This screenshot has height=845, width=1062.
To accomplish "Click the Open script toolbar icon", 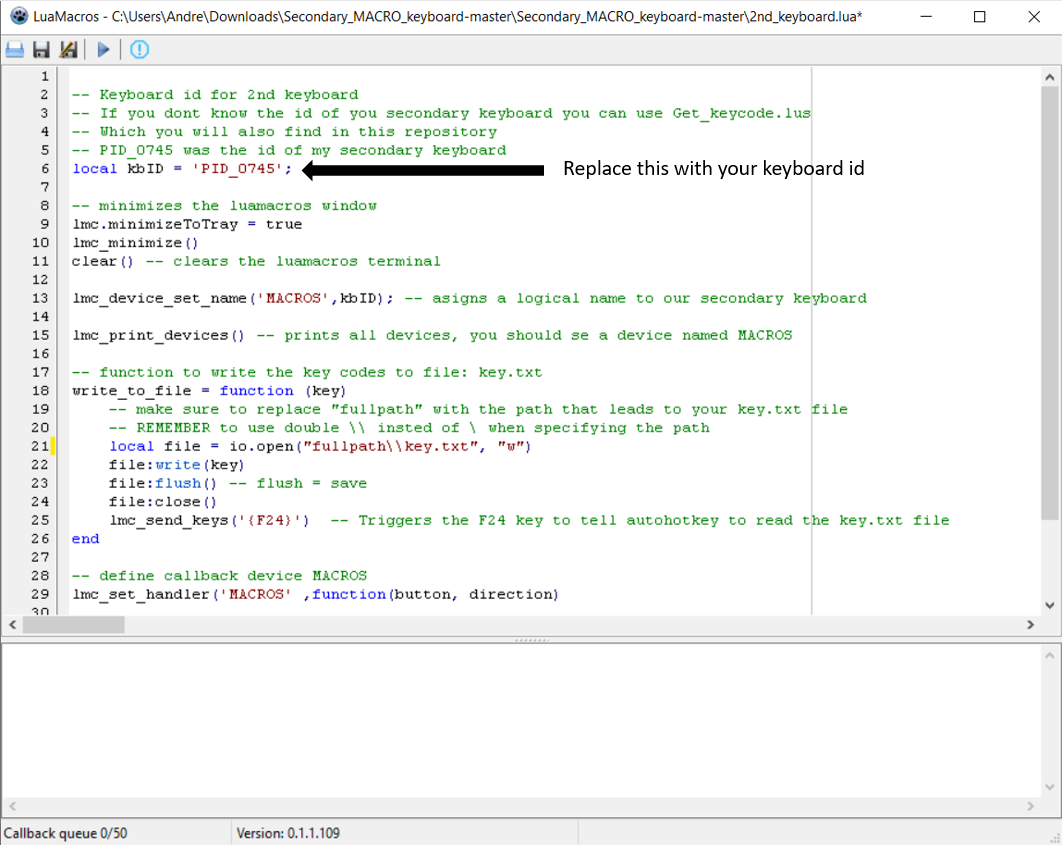I will 15,49.
